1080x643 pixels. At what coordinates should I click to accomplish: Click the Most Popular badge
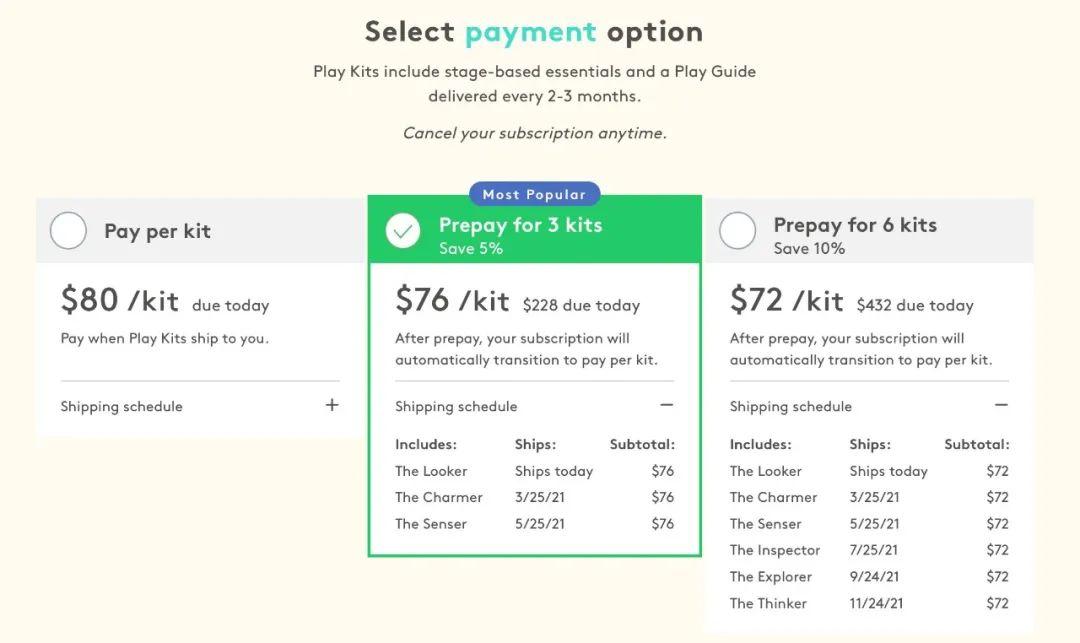tap(534, 194)
